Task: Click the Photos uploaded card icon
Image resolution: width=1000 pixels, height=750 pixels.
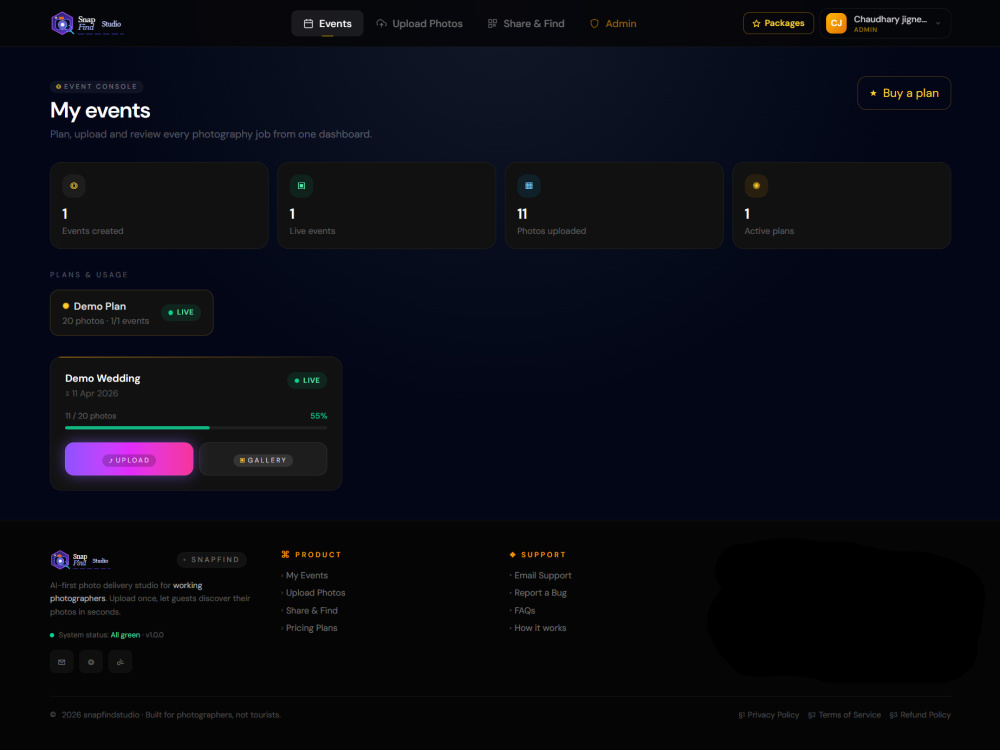Action: coord(529,186)
